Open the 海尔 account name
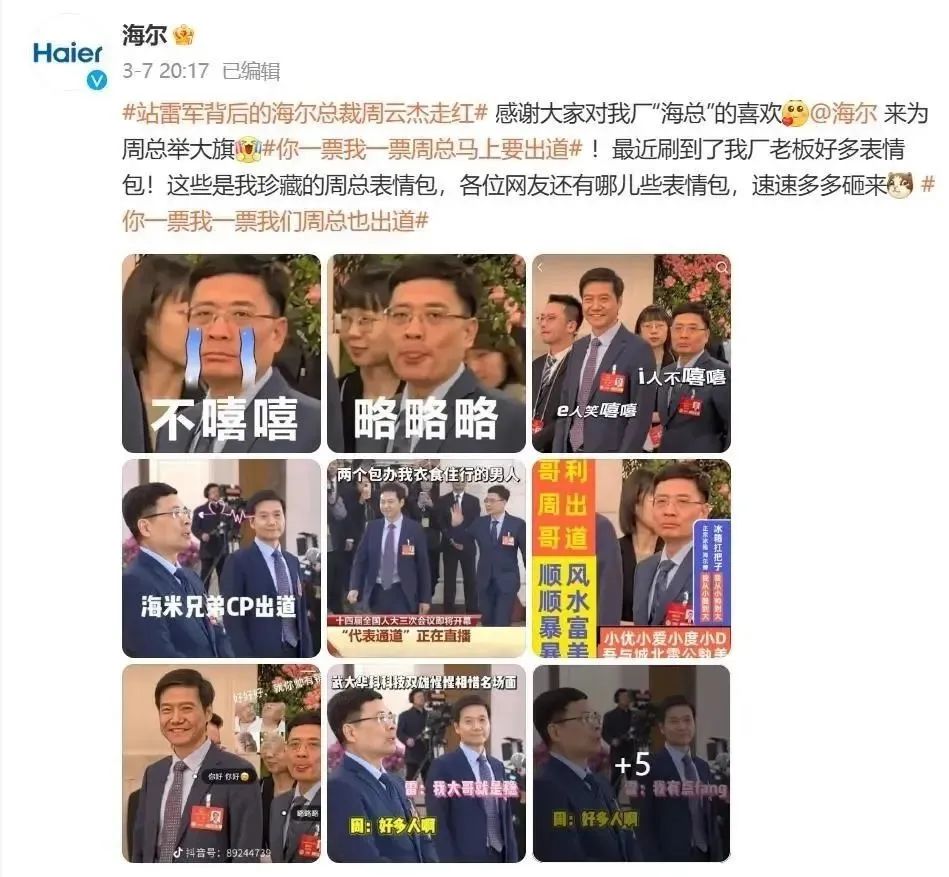Image resolution: width=949 pixels, height=877 pixels. coord(144,35)
